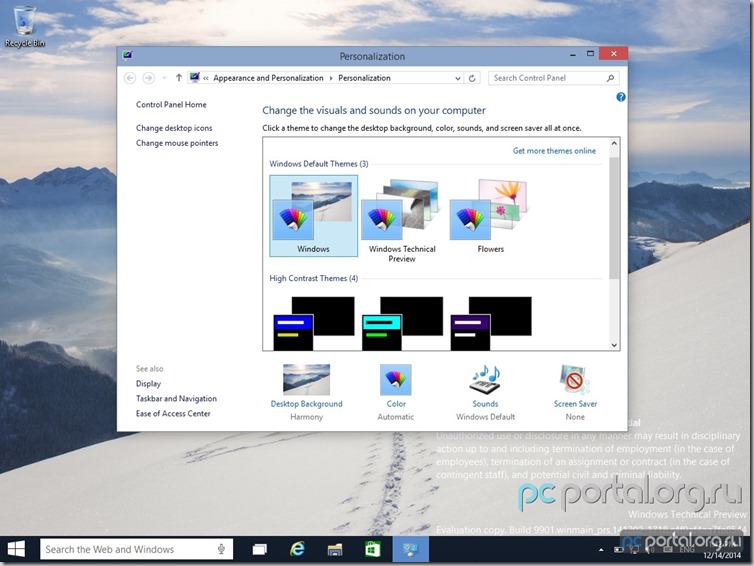Open Desktop Background settings icon
This screenshot has width=754, height=566.
click(306, 379)
